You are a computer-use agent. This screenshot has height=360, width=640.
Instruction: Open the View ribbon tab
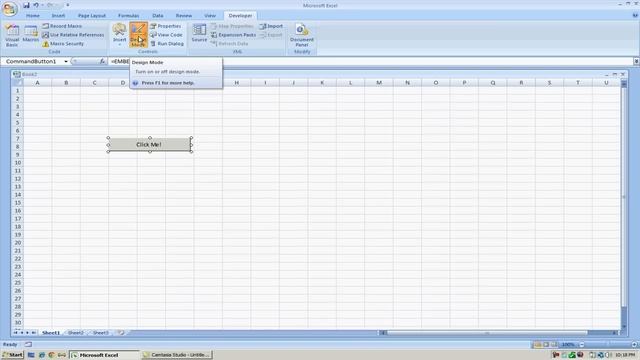210,16
